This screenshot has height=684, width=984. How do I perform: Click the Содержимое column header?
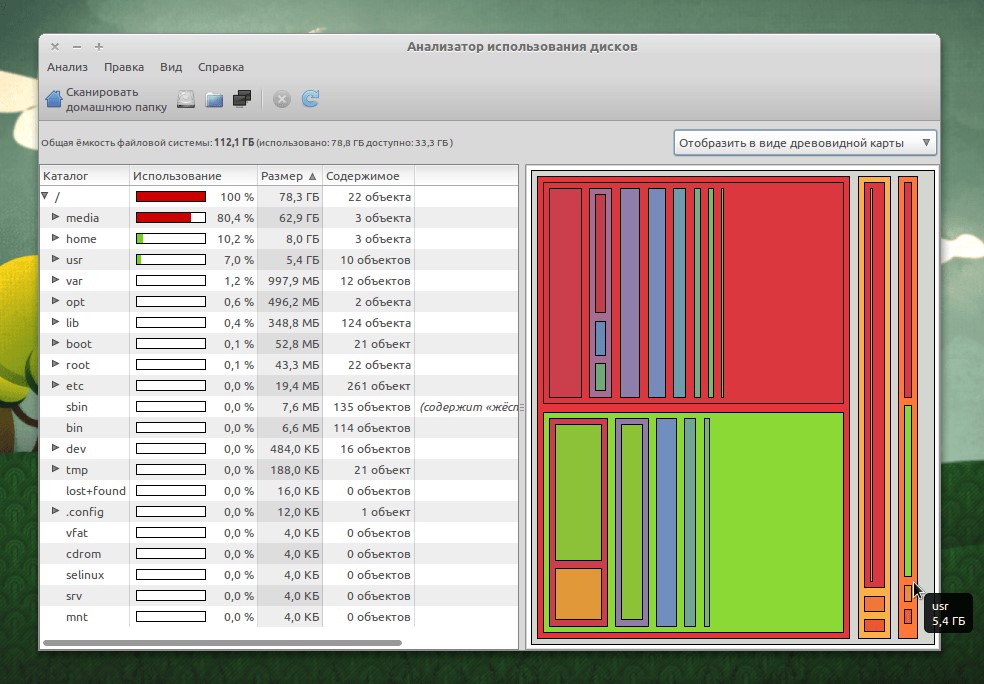pyautogui.click(x=362, y=176)
